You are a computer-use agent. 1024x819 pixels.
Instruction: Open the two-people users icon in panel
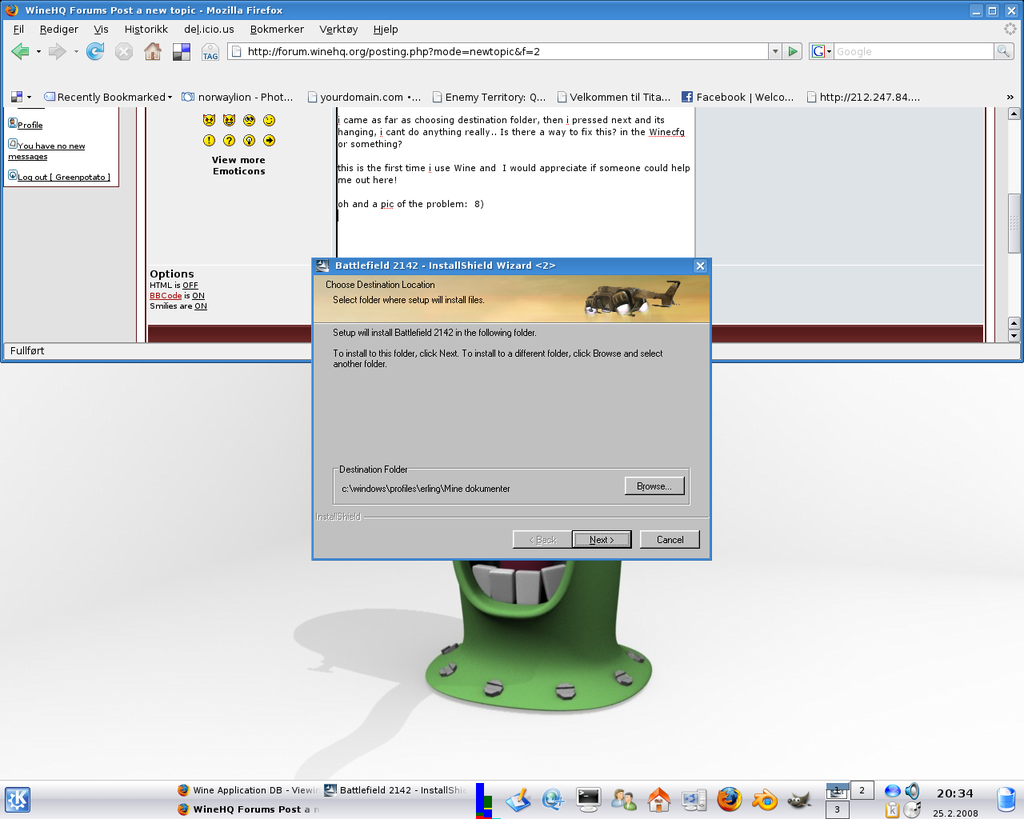pos(624,799)
